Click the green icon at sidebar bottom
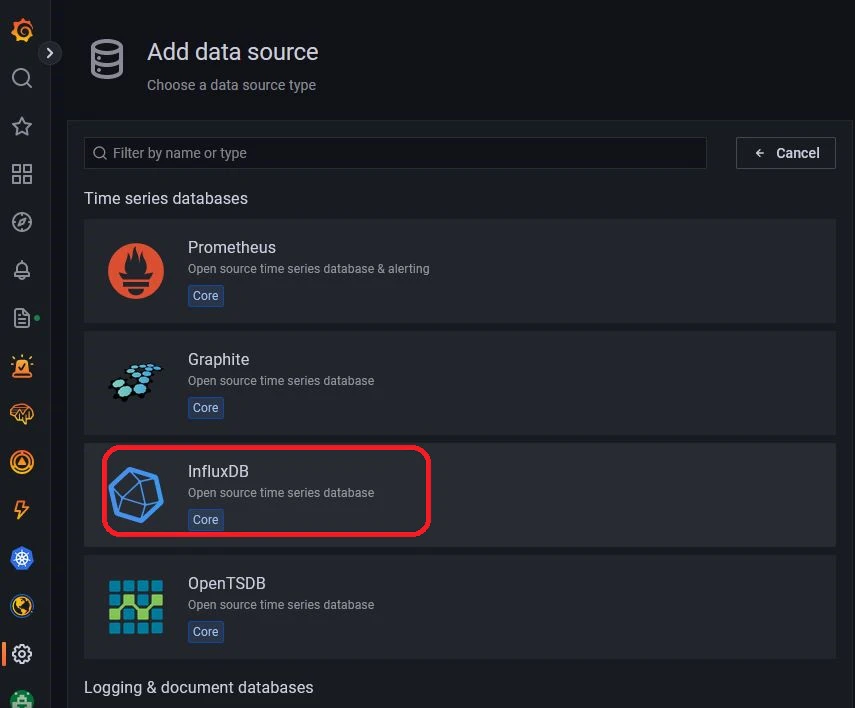The height and width of the screenshot is (708, 855). pyautogui.click(x=22, y=699)
